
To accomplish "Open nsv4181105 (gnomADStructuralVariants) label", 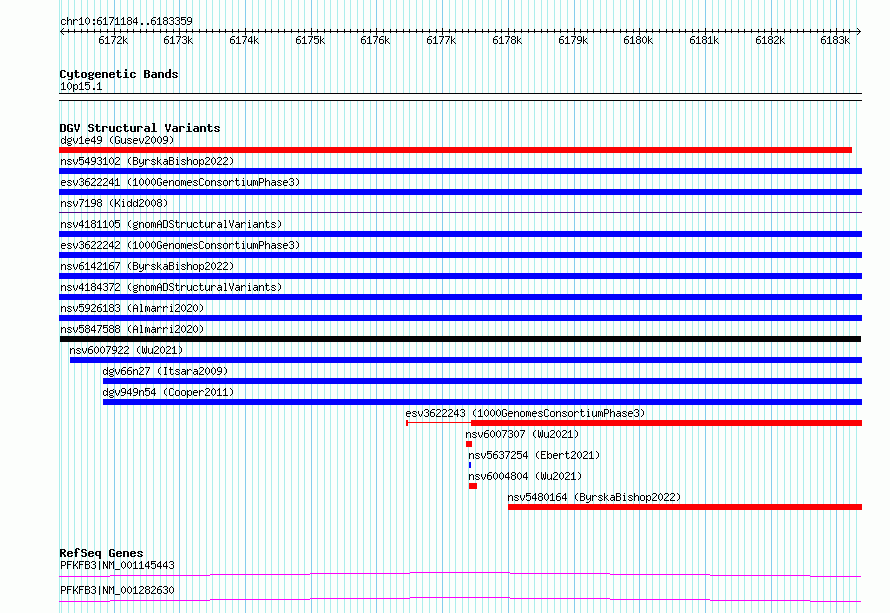I will pos(171,224).
